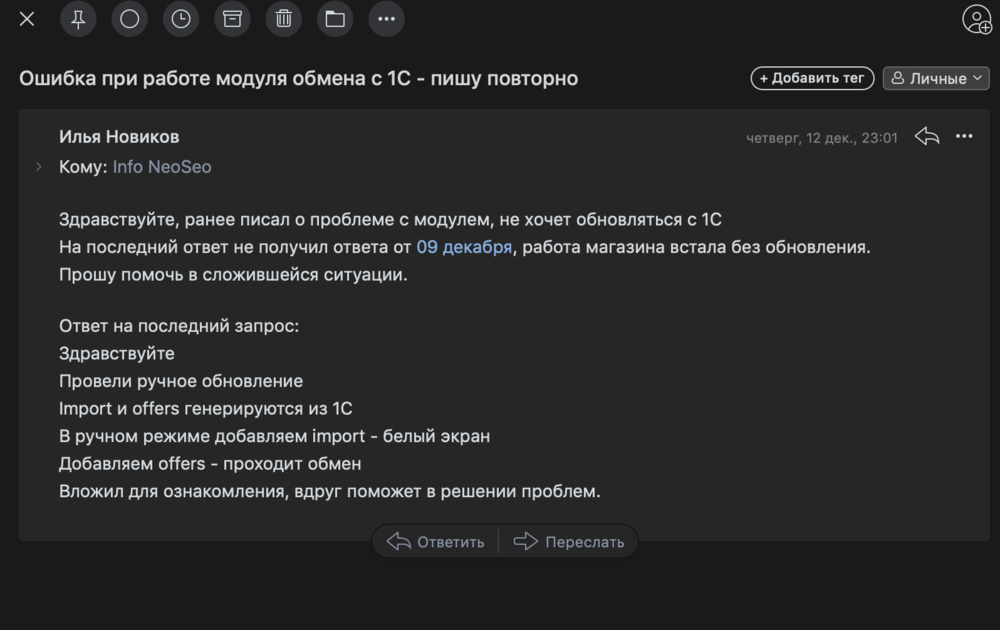Screen dimensions: 1000x630
Task: Open message options beside the reply arrow
Action: click(964, 136)
